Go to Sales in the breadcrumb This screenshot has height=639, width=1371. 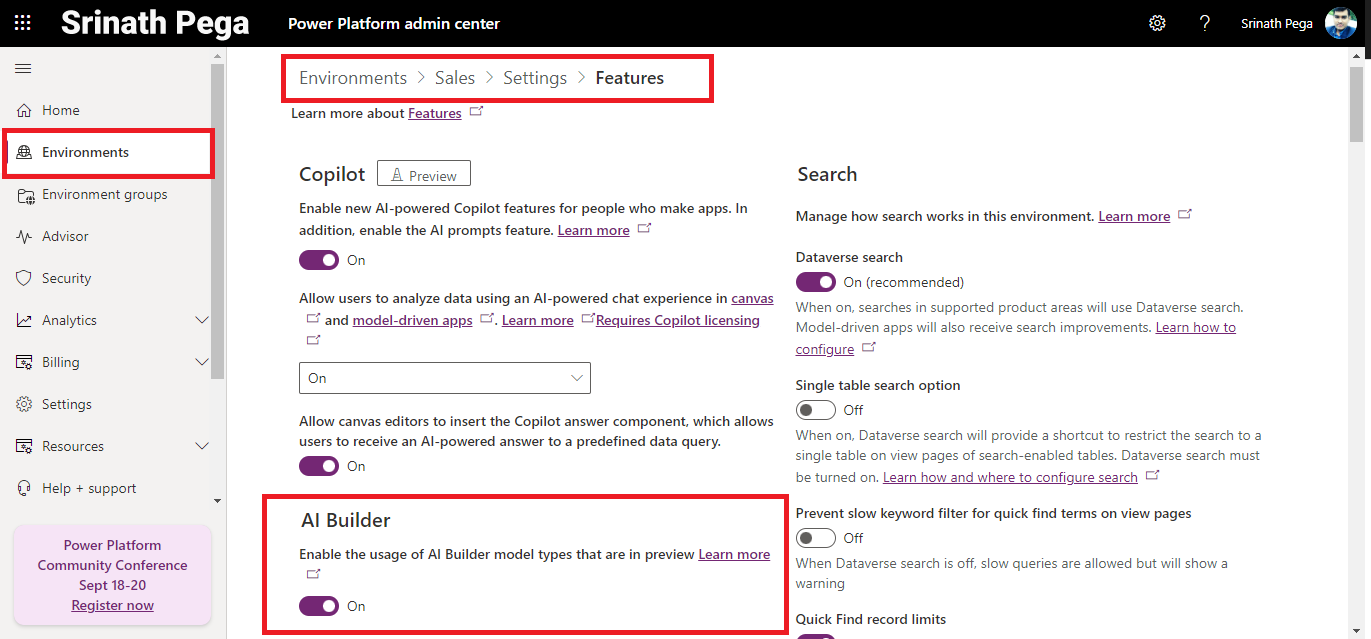454,78
